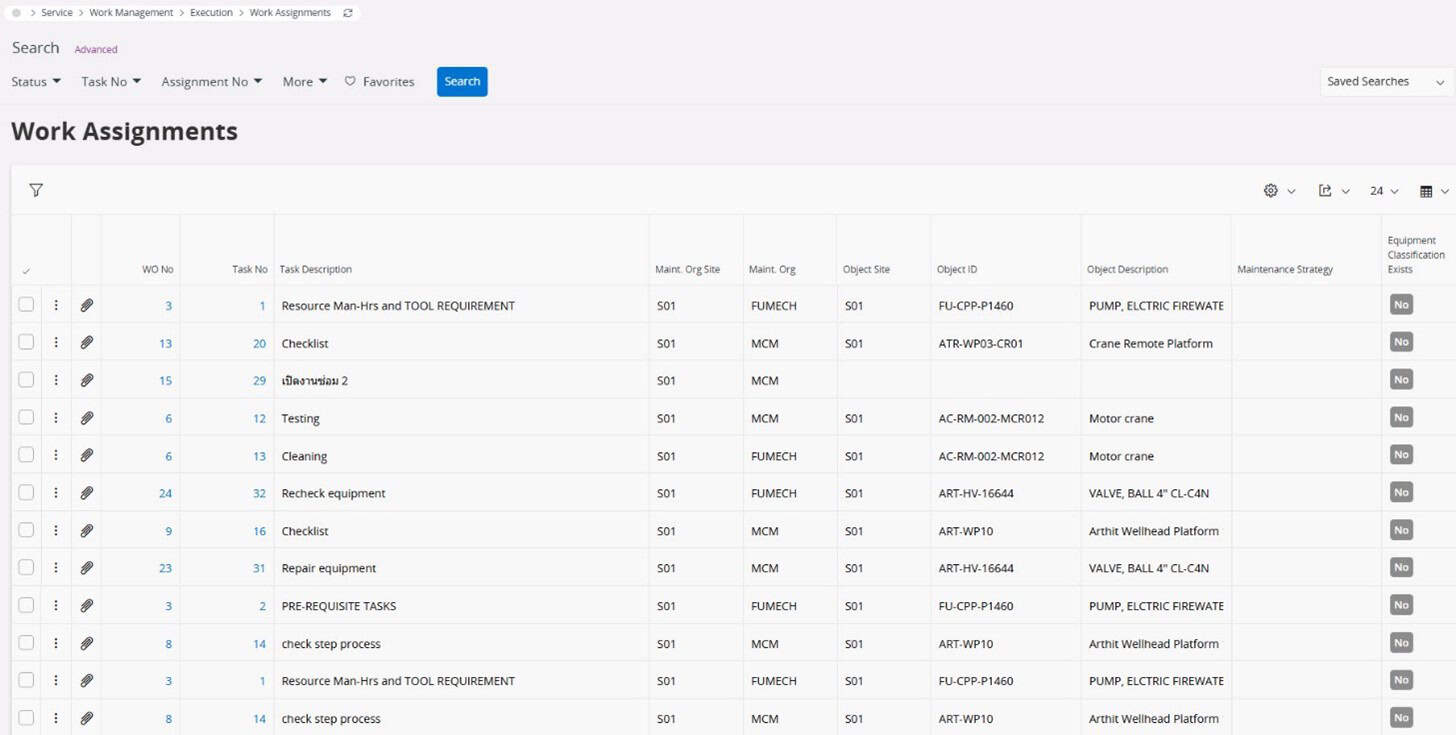1456x735 pixels.
Task: Click the export icon in table toolbar
Action: coord(1325,190)
